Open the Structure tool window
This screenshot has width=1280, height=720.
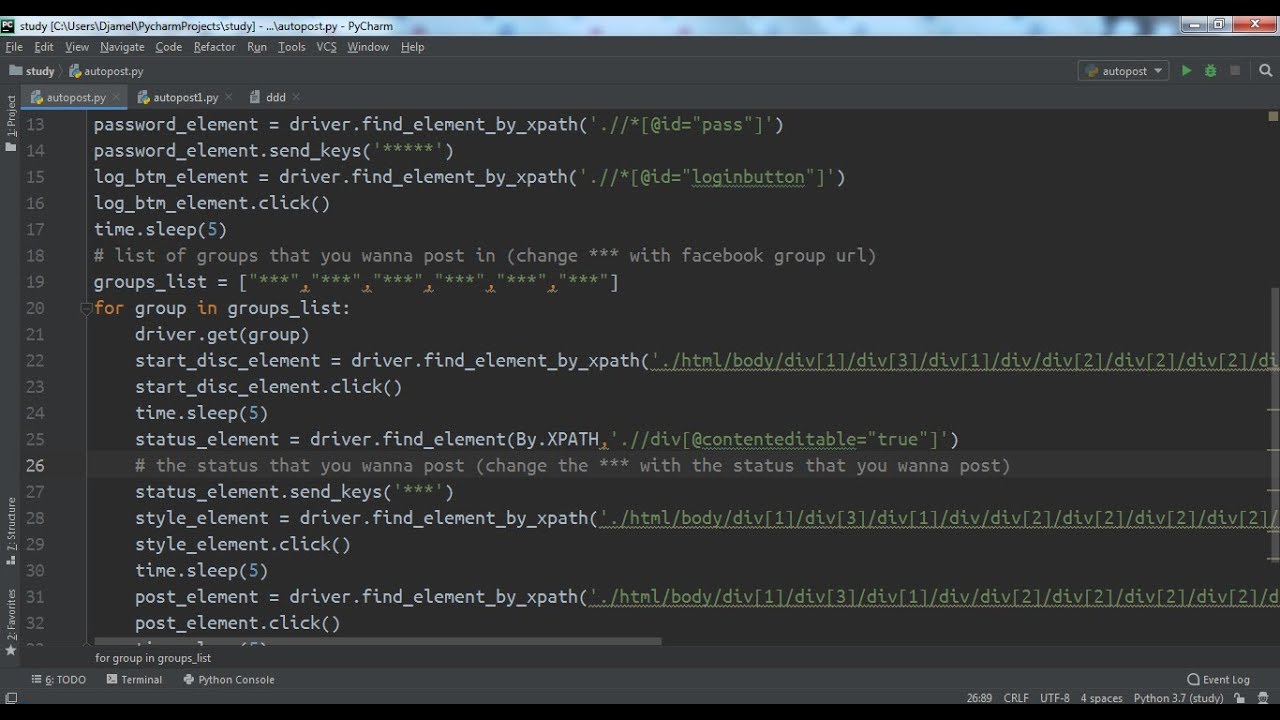point(11,530)
